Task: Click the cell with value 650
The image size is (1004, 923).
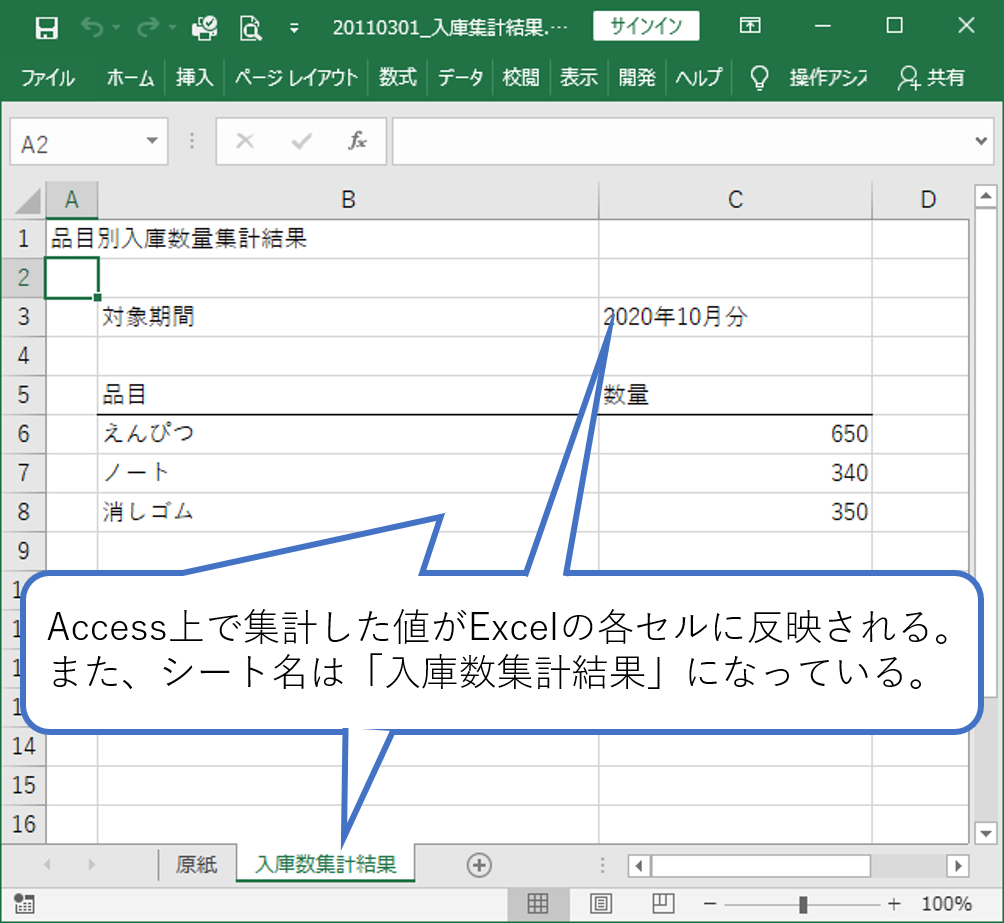Action: tap(735, 434)
